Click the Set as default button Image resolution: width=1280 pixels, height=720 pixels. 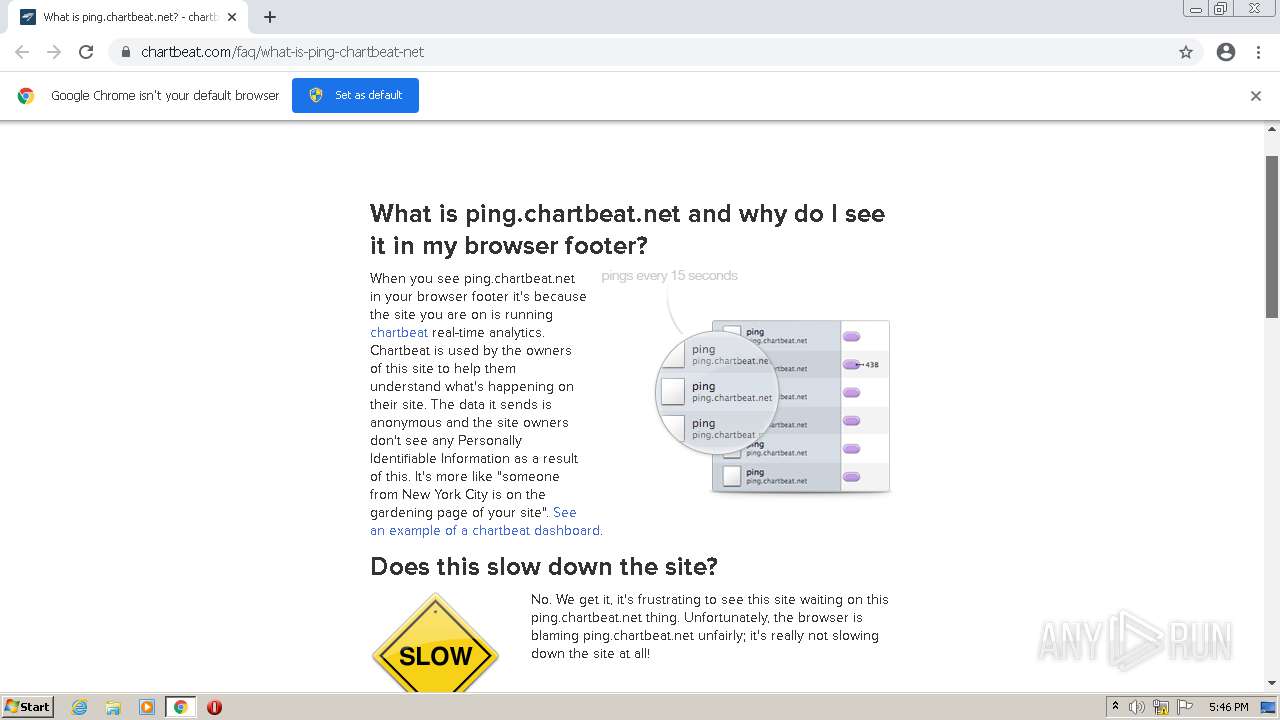(355, 95)
